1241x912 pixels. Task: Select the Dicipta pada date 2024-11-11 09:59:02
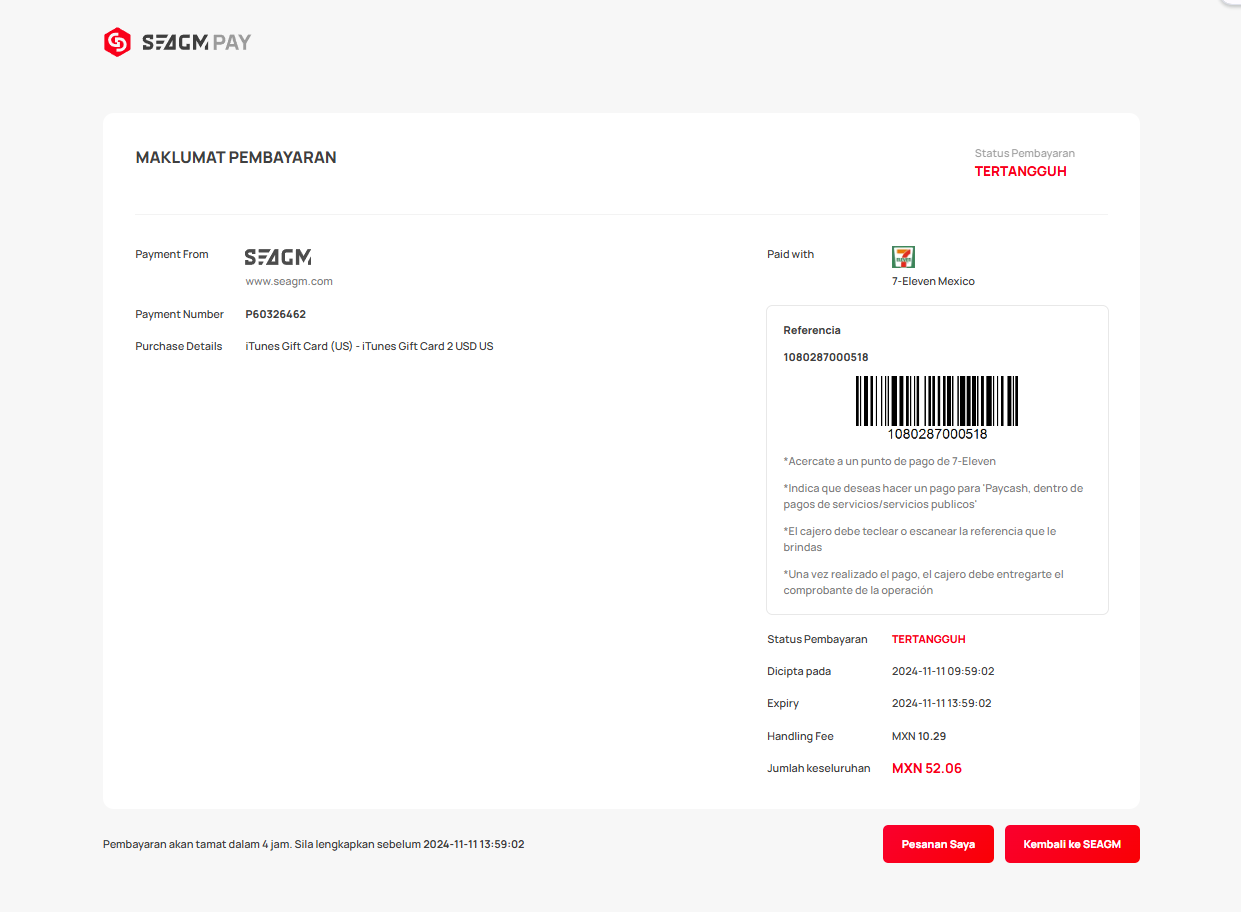(943, 672)
